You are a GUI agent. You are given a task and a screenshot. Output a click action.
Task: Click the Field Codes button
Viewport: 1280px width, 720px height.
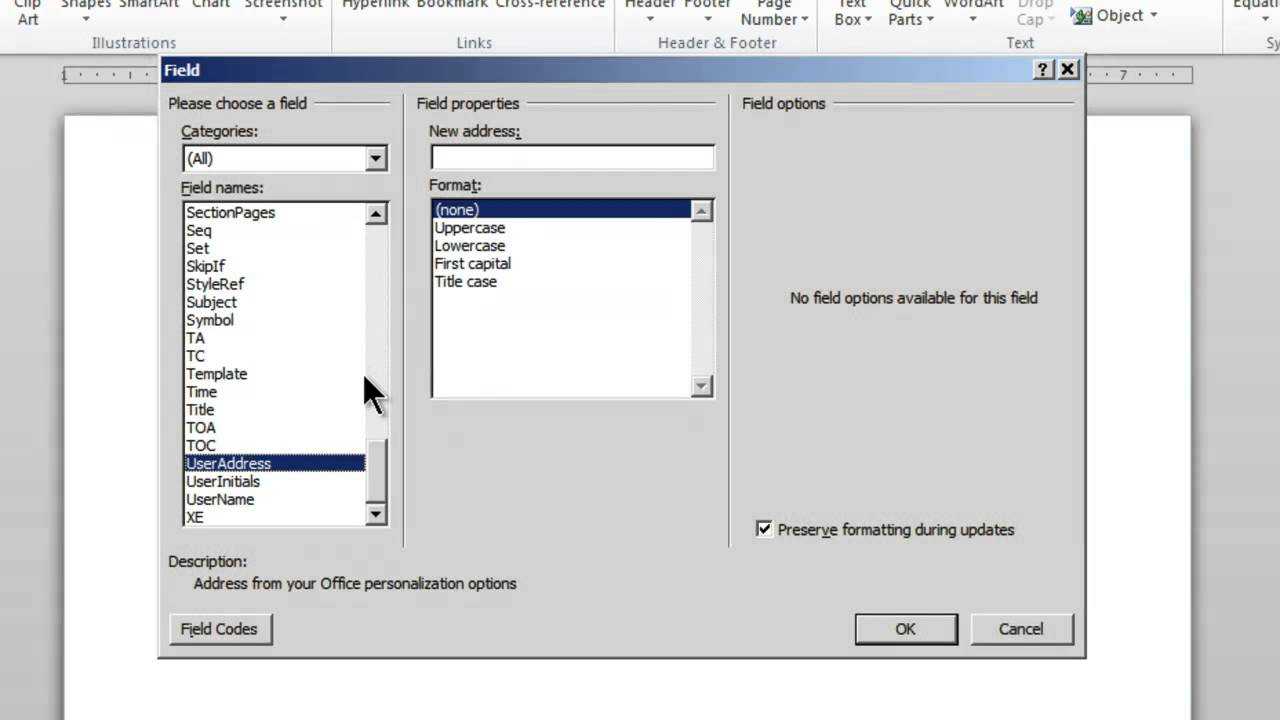219,629
